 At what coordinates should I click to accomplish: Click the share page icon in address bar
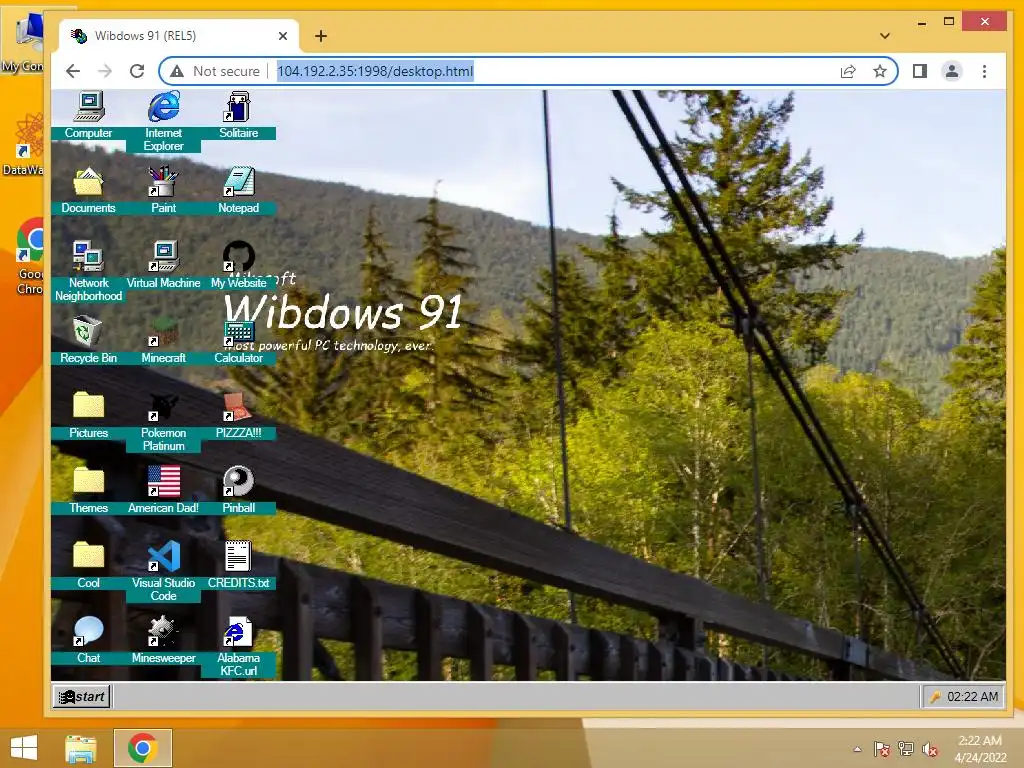(848, 71)
